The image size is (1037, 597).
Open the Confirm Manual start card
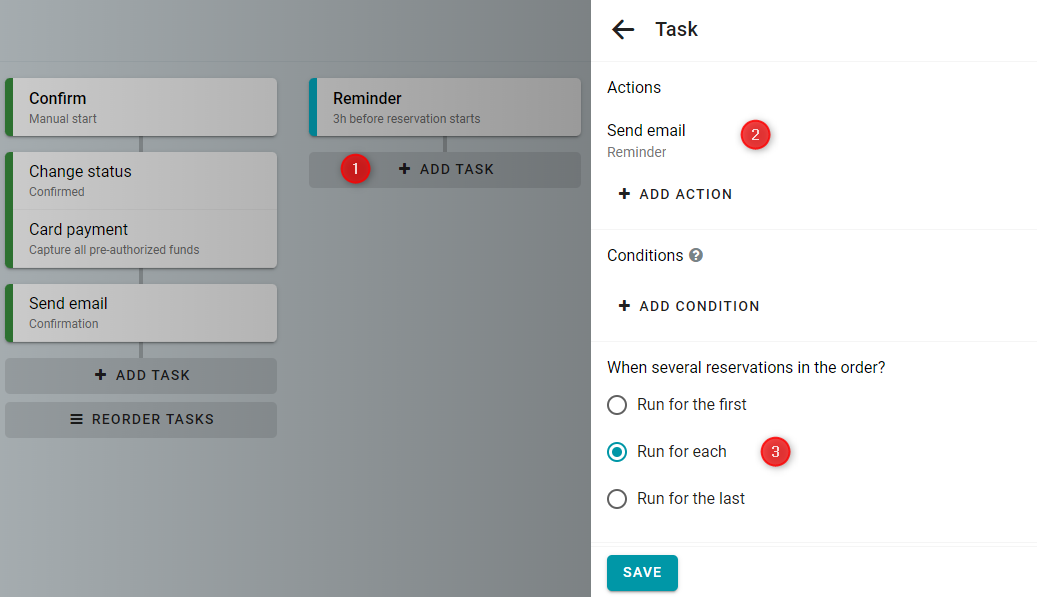pyautogui.click(x=141, y=107)
